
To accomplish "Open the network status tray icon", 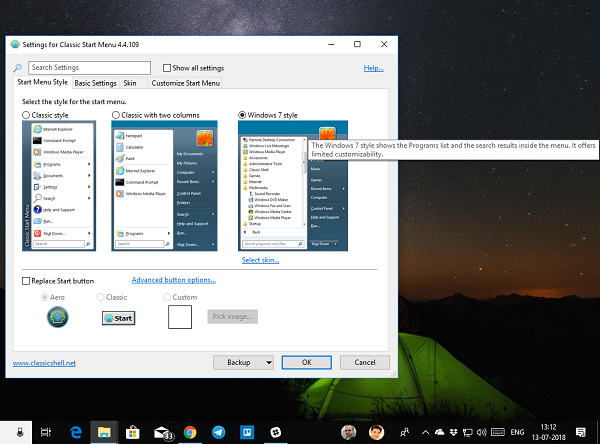I will coord(467,433).
